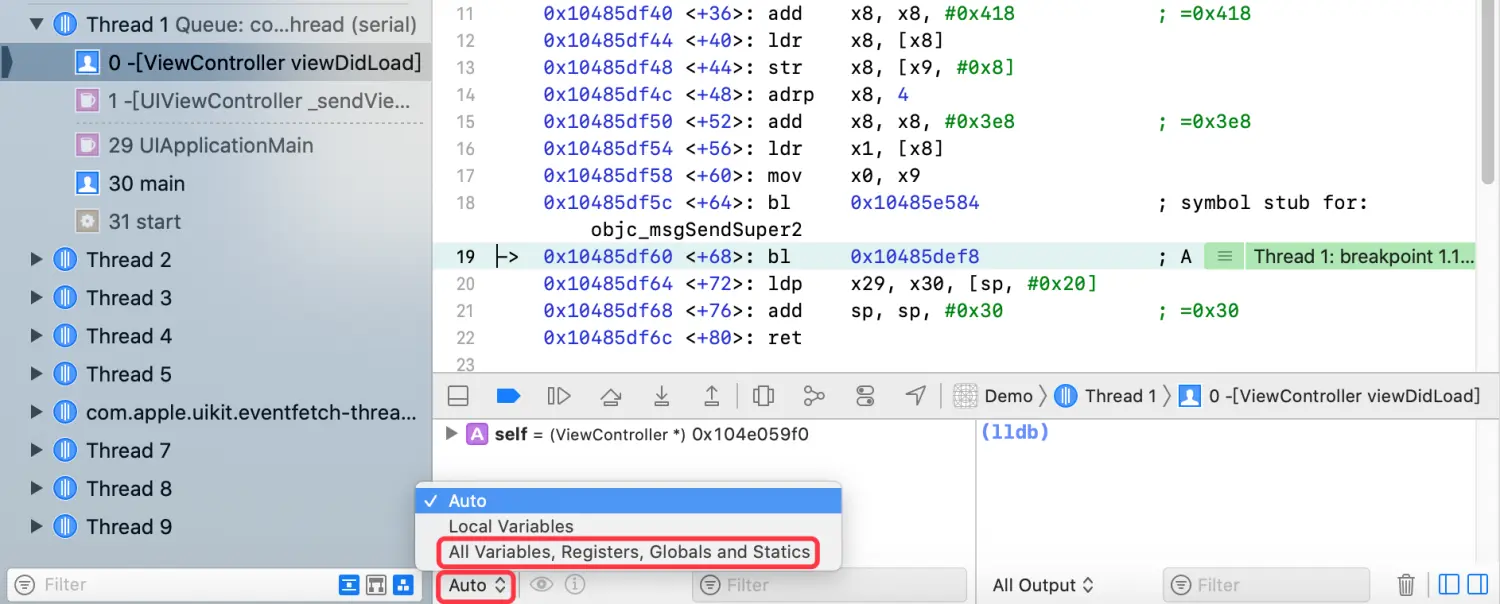Open the Debug Memory Graph tool
This screenshot has height=604, width=1500.
(814, 396)
